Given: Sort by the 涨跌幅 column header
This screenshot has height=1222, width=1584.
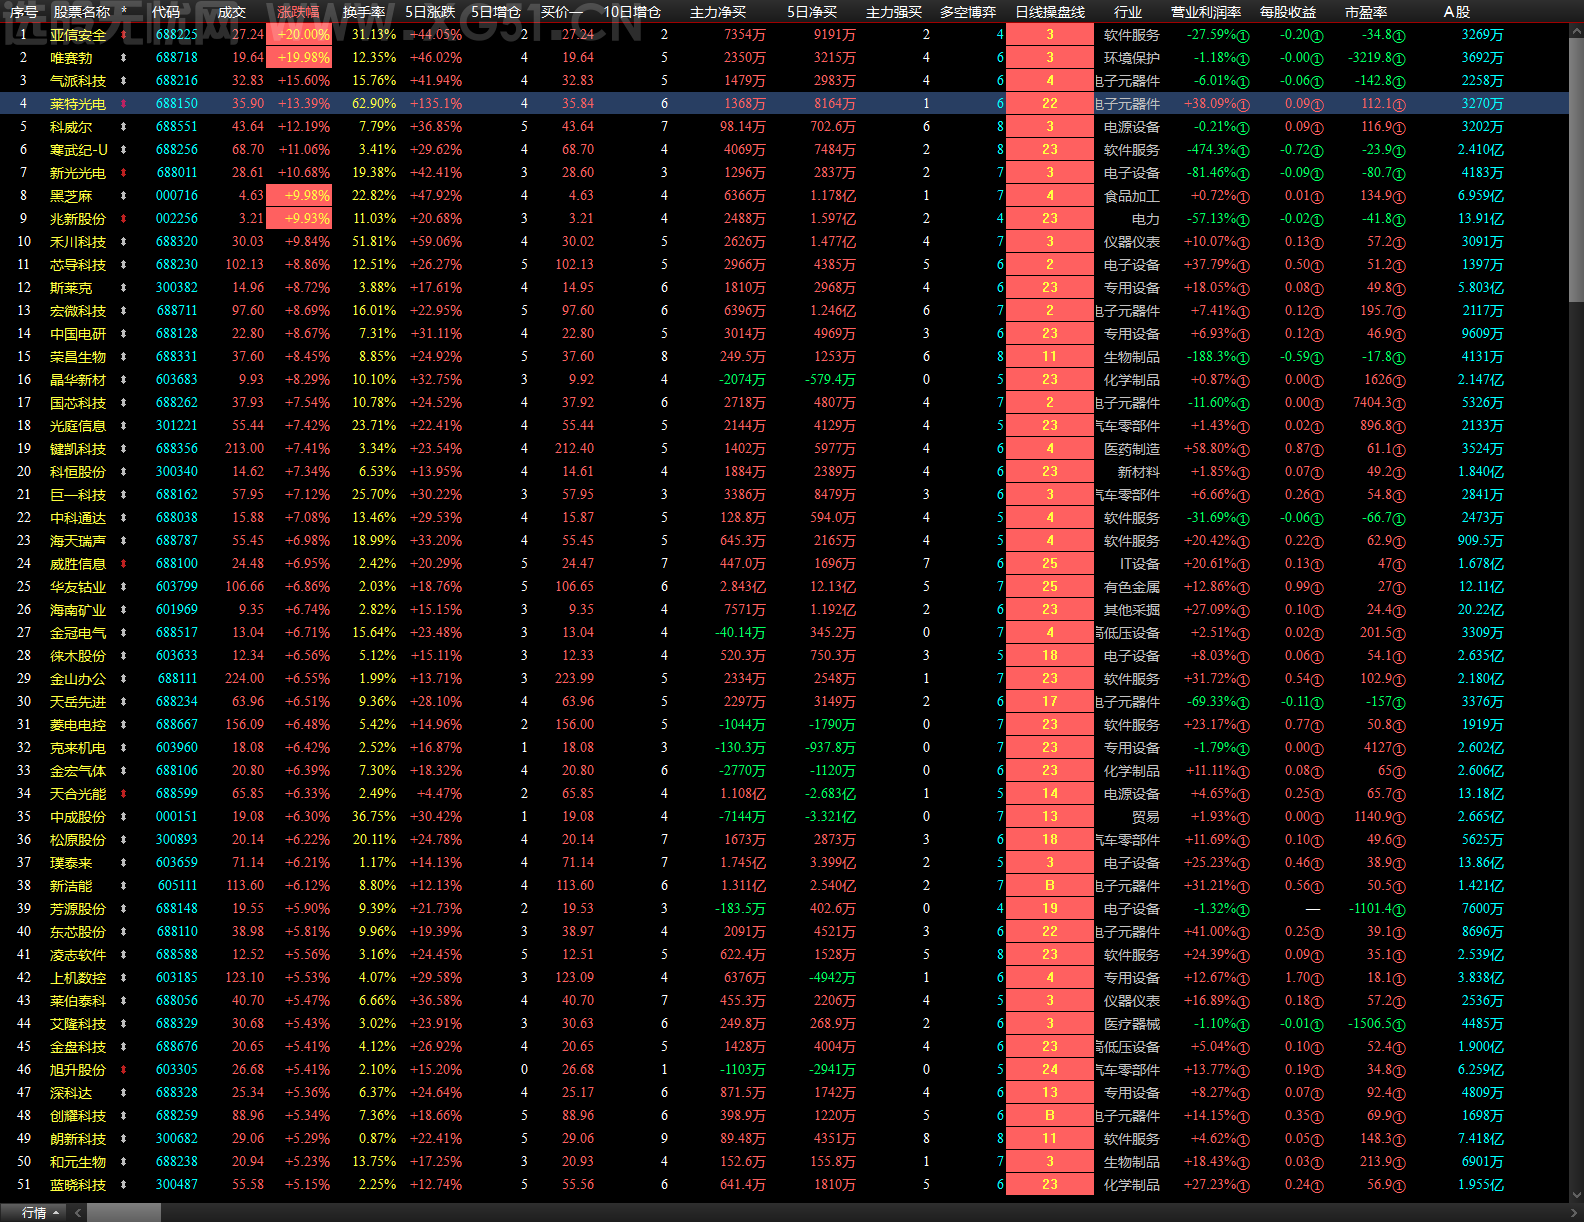Looking at the screenshot, I should [x=299, y=12].
